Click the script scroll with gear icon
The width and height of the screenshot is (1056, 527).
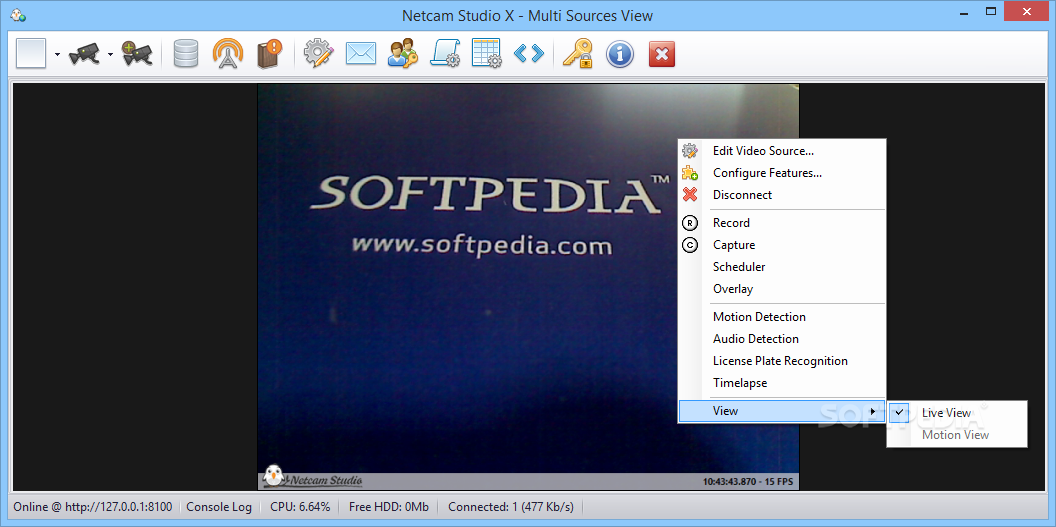tap(444, 53)
